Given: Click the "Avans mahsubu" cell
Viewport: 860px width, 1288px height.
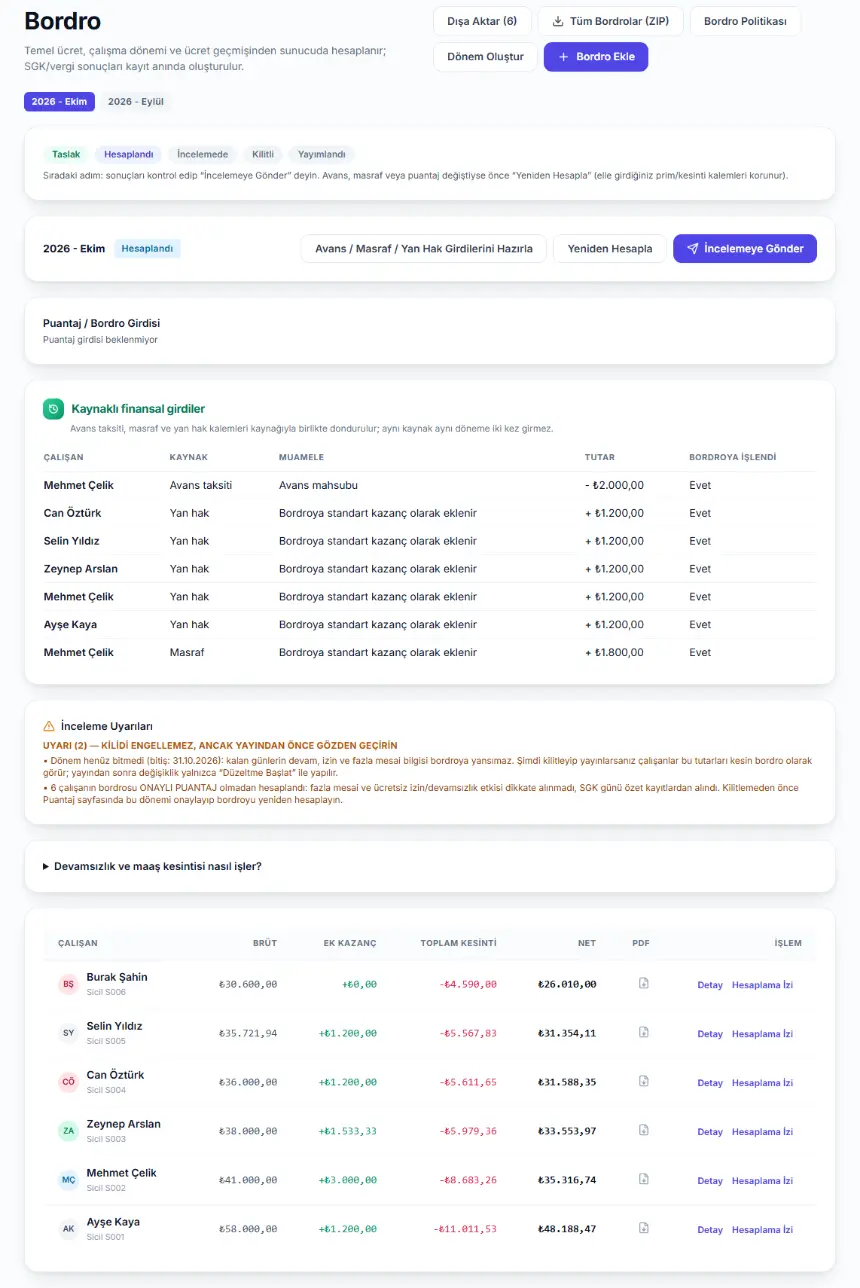Looking at the screenshot, I should 318,486.
